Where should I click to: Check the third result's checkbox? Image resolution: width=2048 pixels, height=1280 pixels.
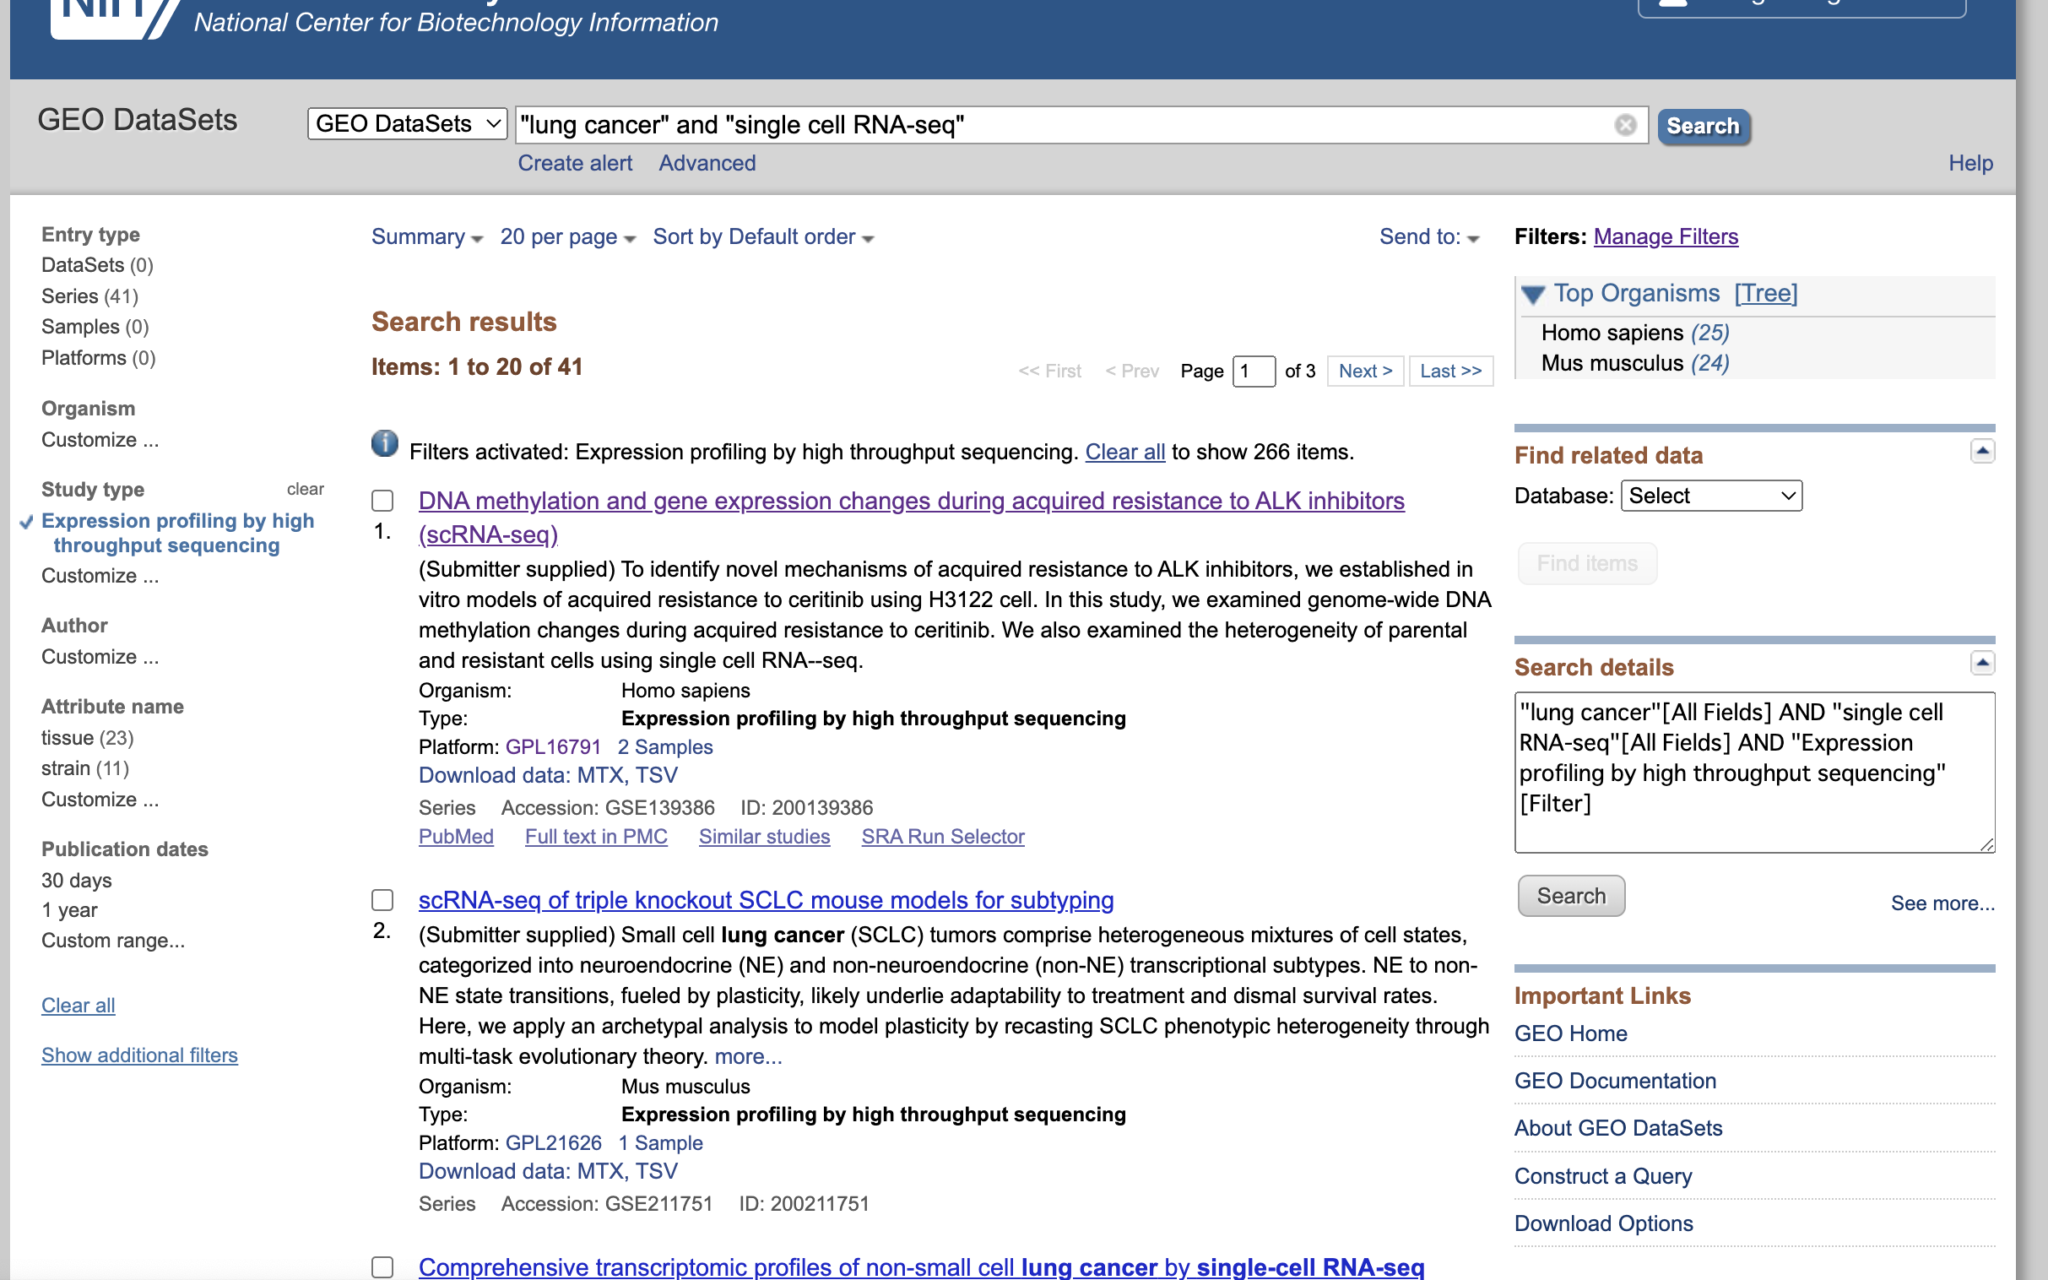(x=382, y=1266)
